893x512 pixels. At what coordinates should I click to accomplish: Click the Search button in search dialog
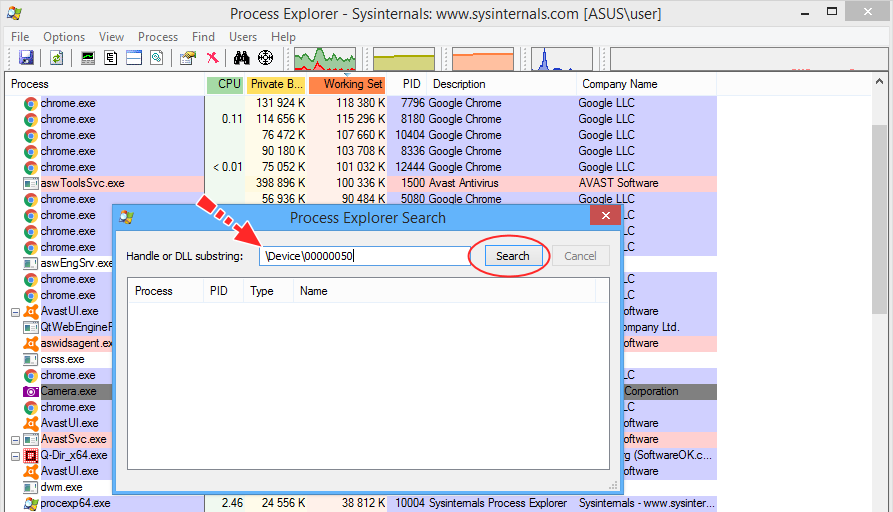[513, 256]
